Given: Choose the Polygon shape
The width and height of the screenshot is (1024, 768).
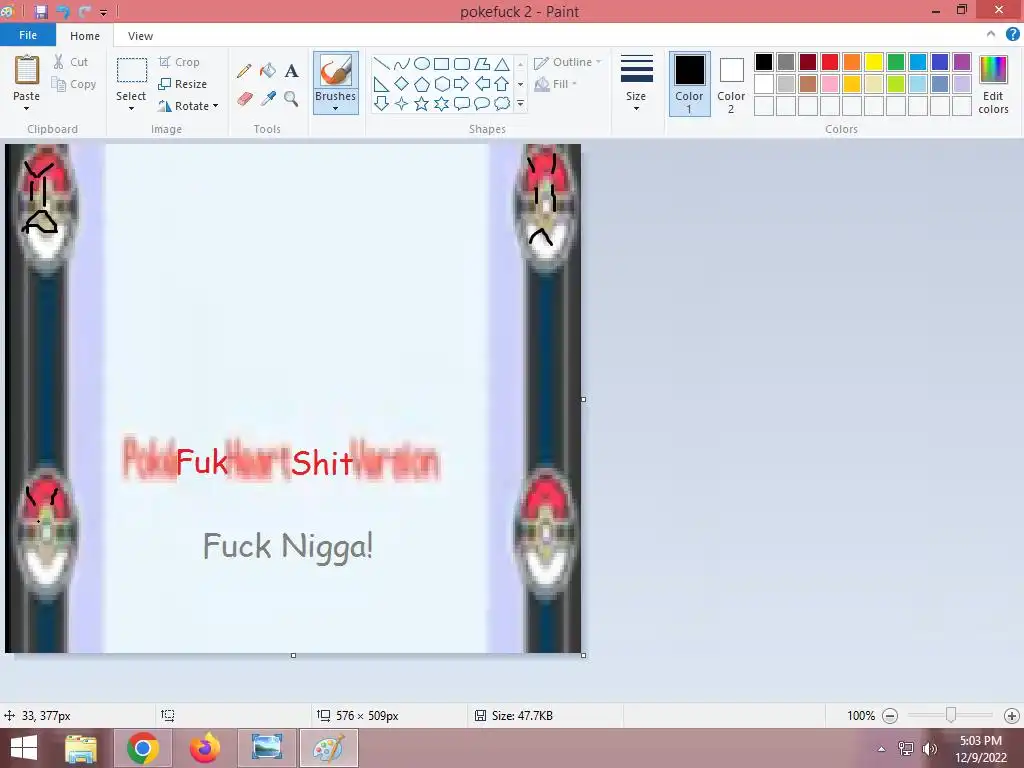Looking at the screenshot, I should point(482,64).
